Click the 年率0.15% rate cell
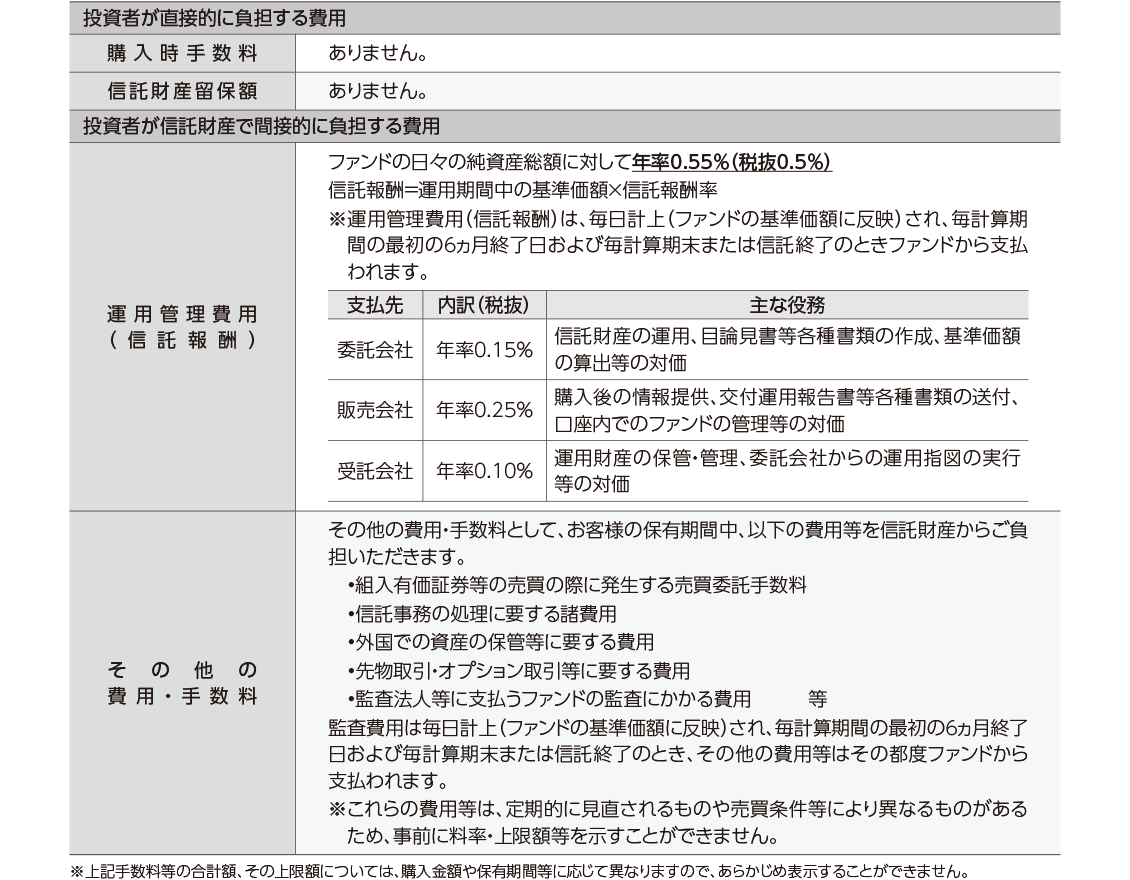Viewport: 1130px width, 880px height. pos(484,350)
